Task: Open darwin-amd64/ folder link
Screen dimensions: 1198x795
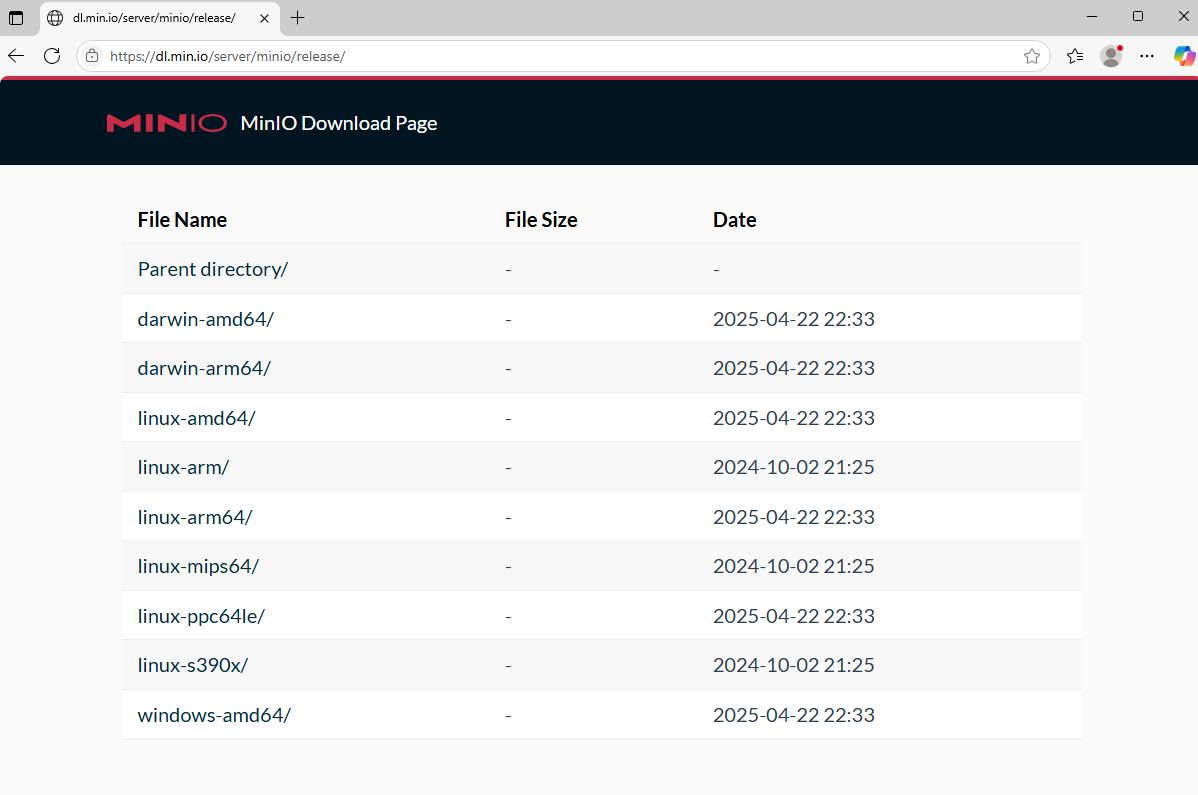Action: click(206, 318)
